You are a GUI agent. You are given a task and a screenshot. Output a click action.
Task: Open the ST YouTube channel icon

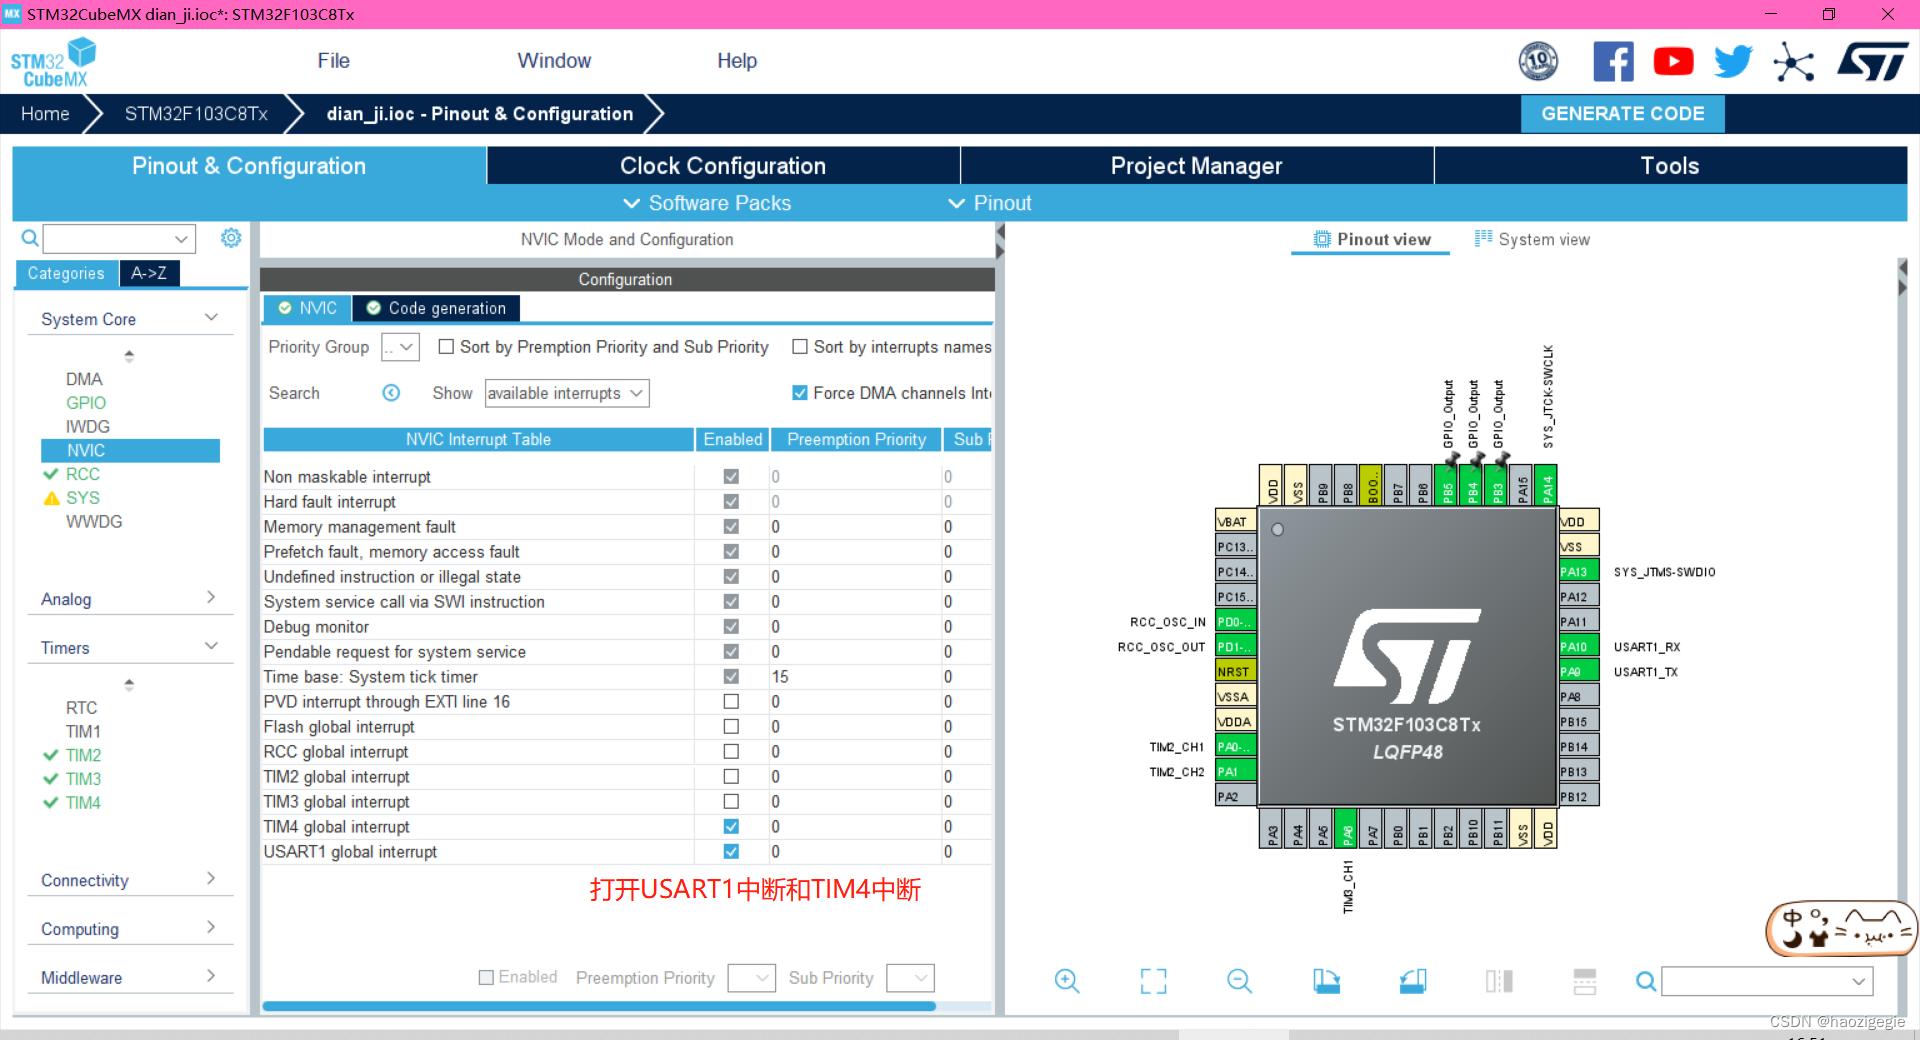[1673, 62]
